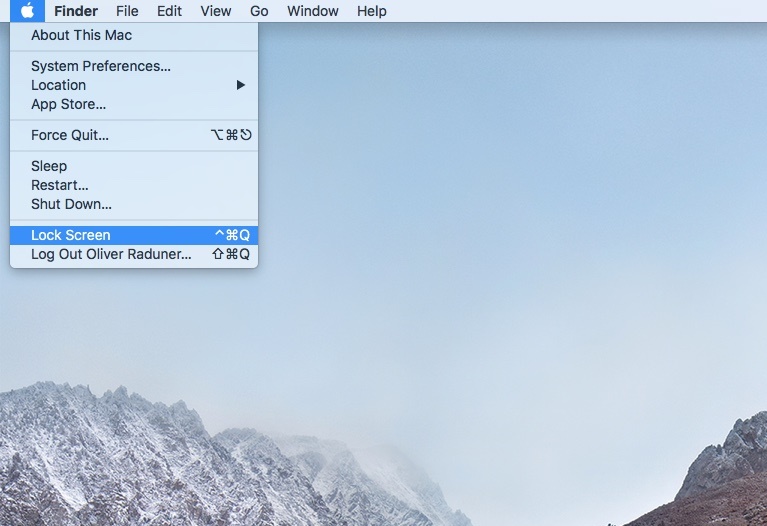Screen dimensions: 767x526
Task: Choose Log Out Oliver Raduner…
Action: (x=134, y=254)
